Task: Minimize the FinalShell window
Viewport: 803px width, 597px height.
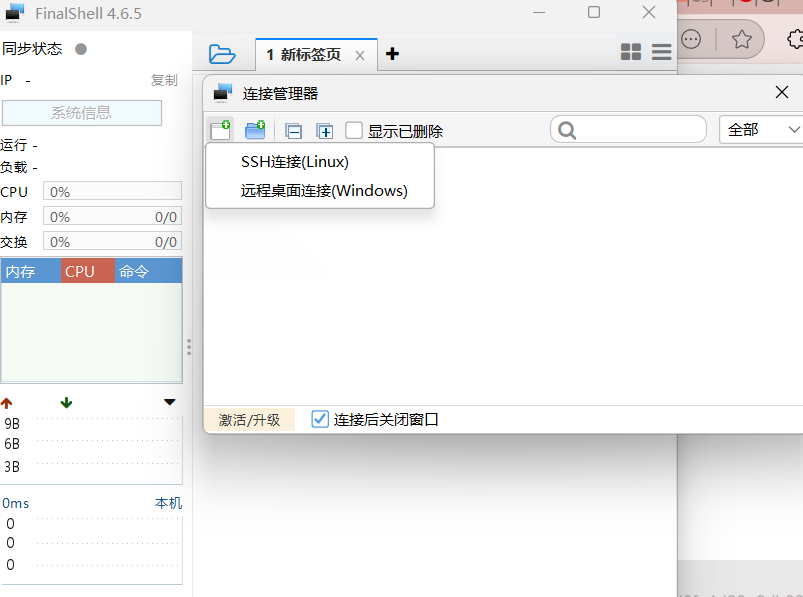Action: coord(539,12)
